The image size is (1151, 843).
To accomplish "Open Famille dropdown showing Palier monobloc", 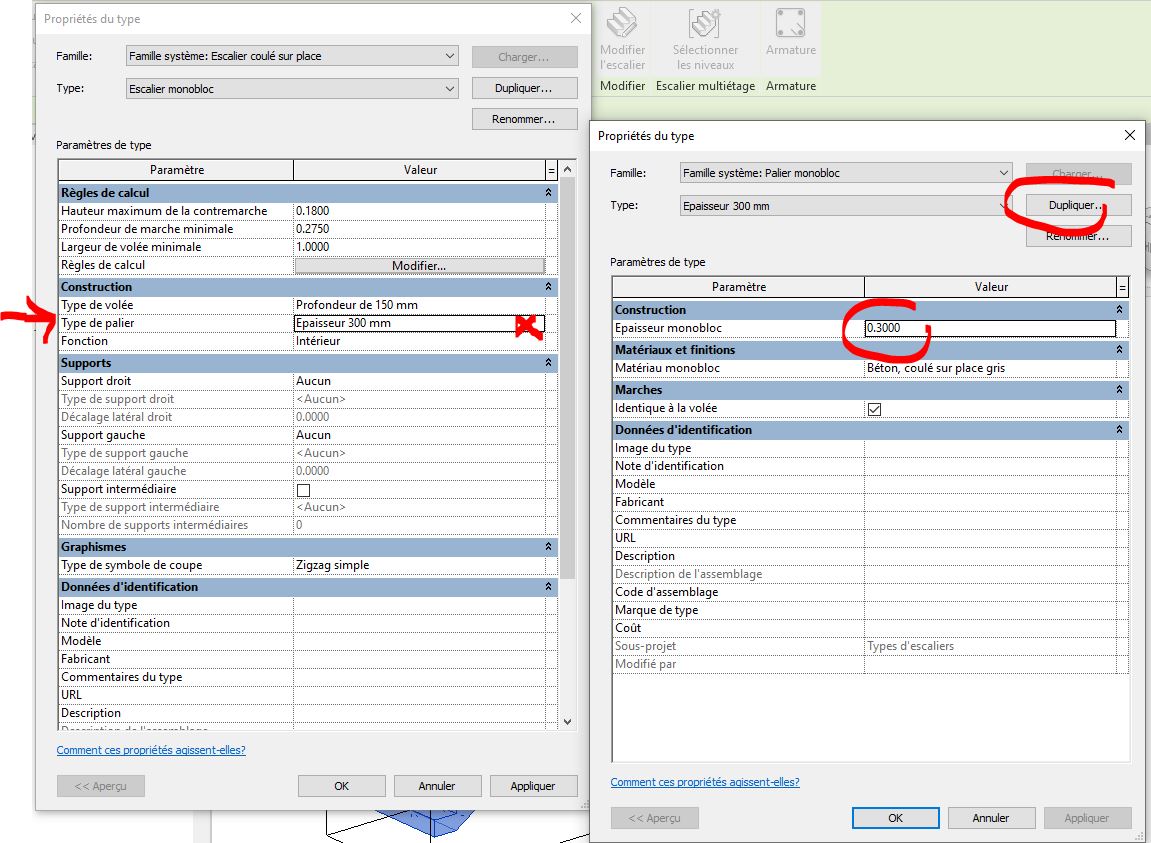I will (x=845, y=173).
